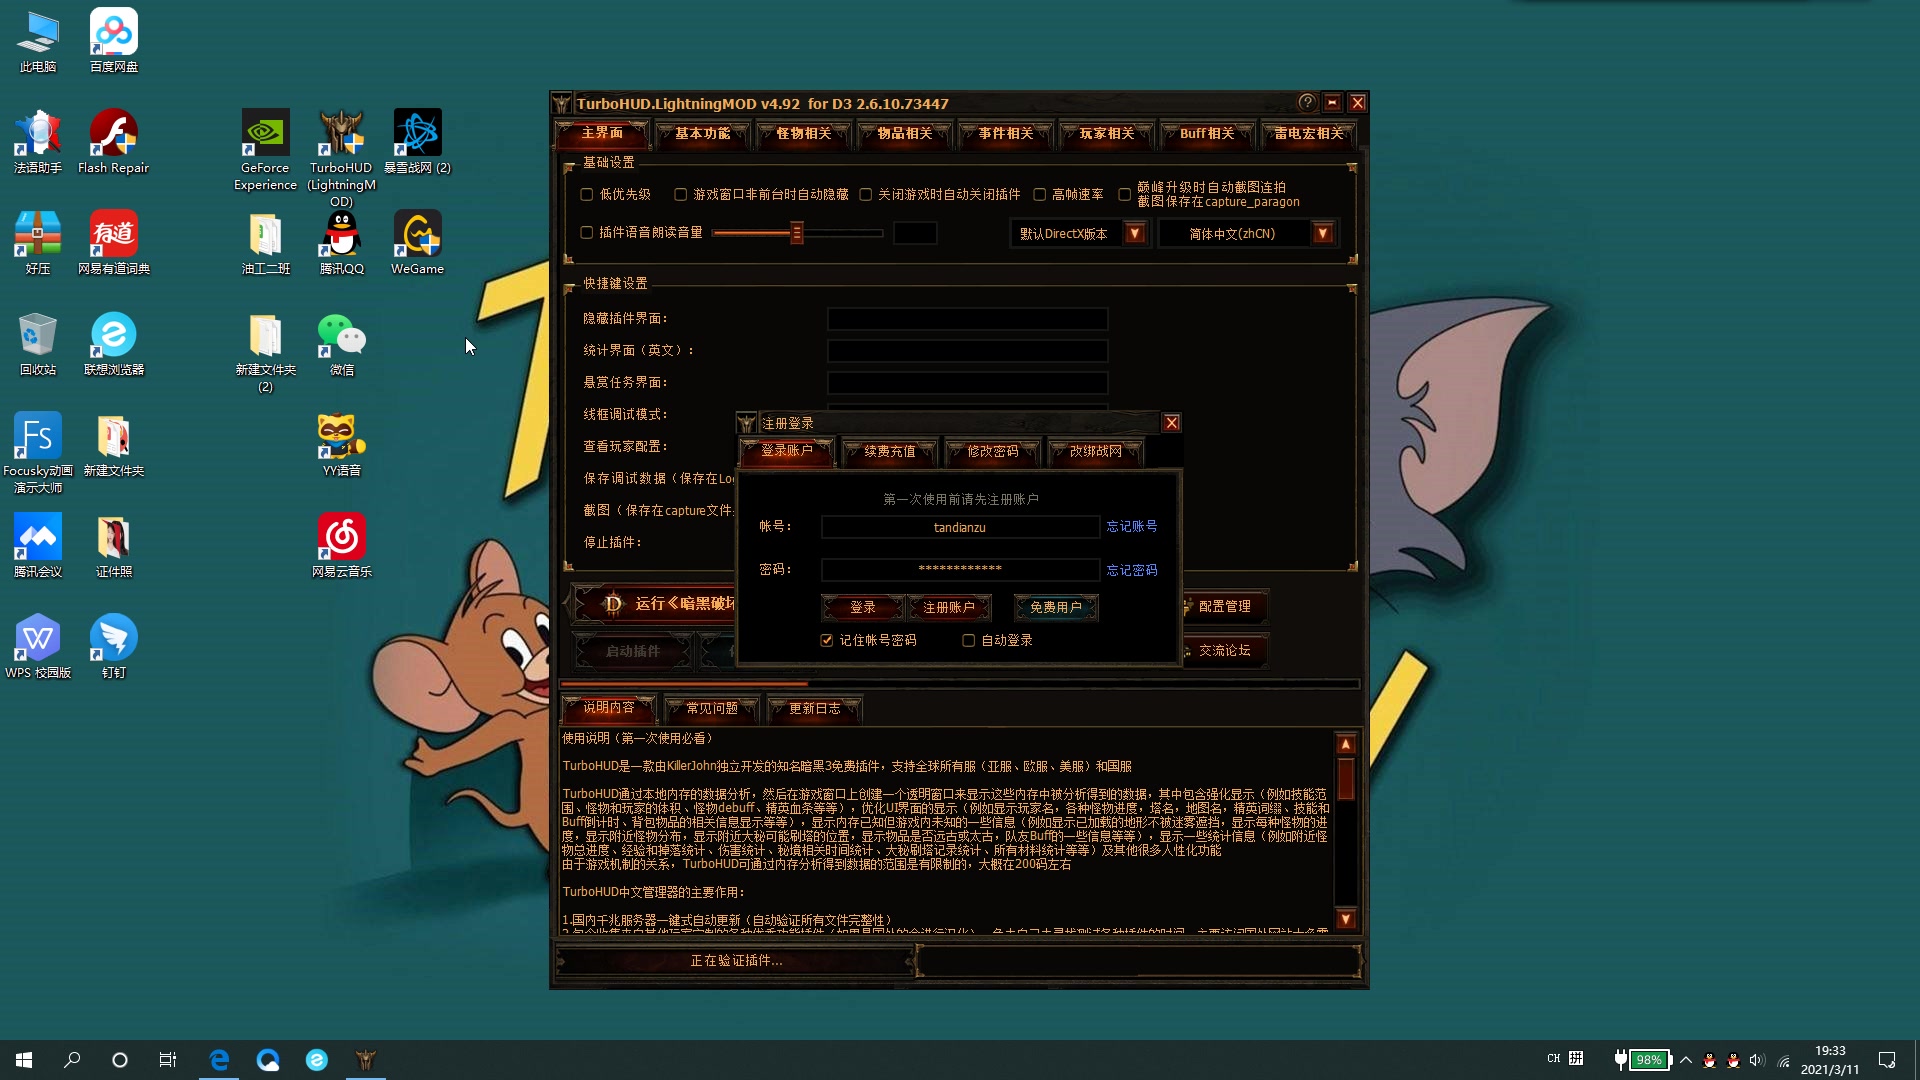
Task: Expand 简体中文(zhCN) language dropdown arrow
Action: tap(1323, 234)
